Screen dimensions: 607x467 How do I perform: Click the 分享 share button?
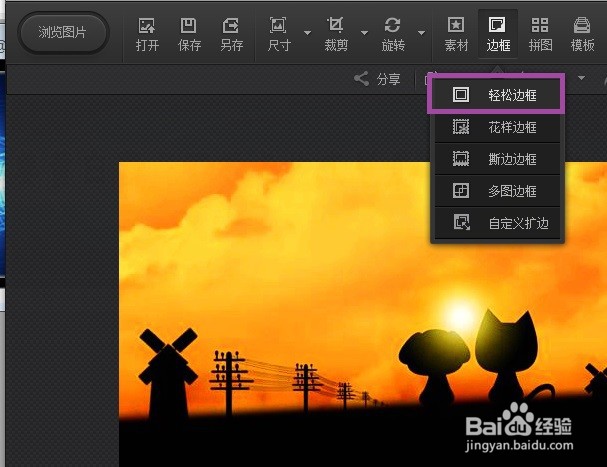pyautogui.click(x=377, y=79)
